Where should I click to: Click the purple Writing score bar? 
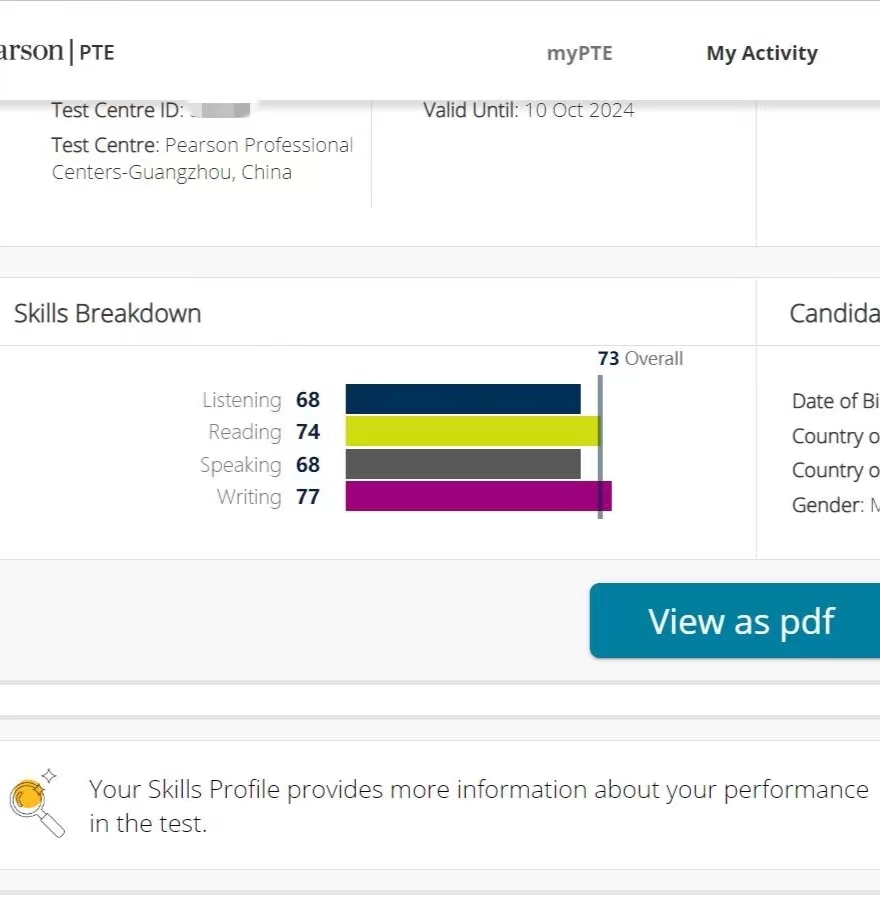478,496
